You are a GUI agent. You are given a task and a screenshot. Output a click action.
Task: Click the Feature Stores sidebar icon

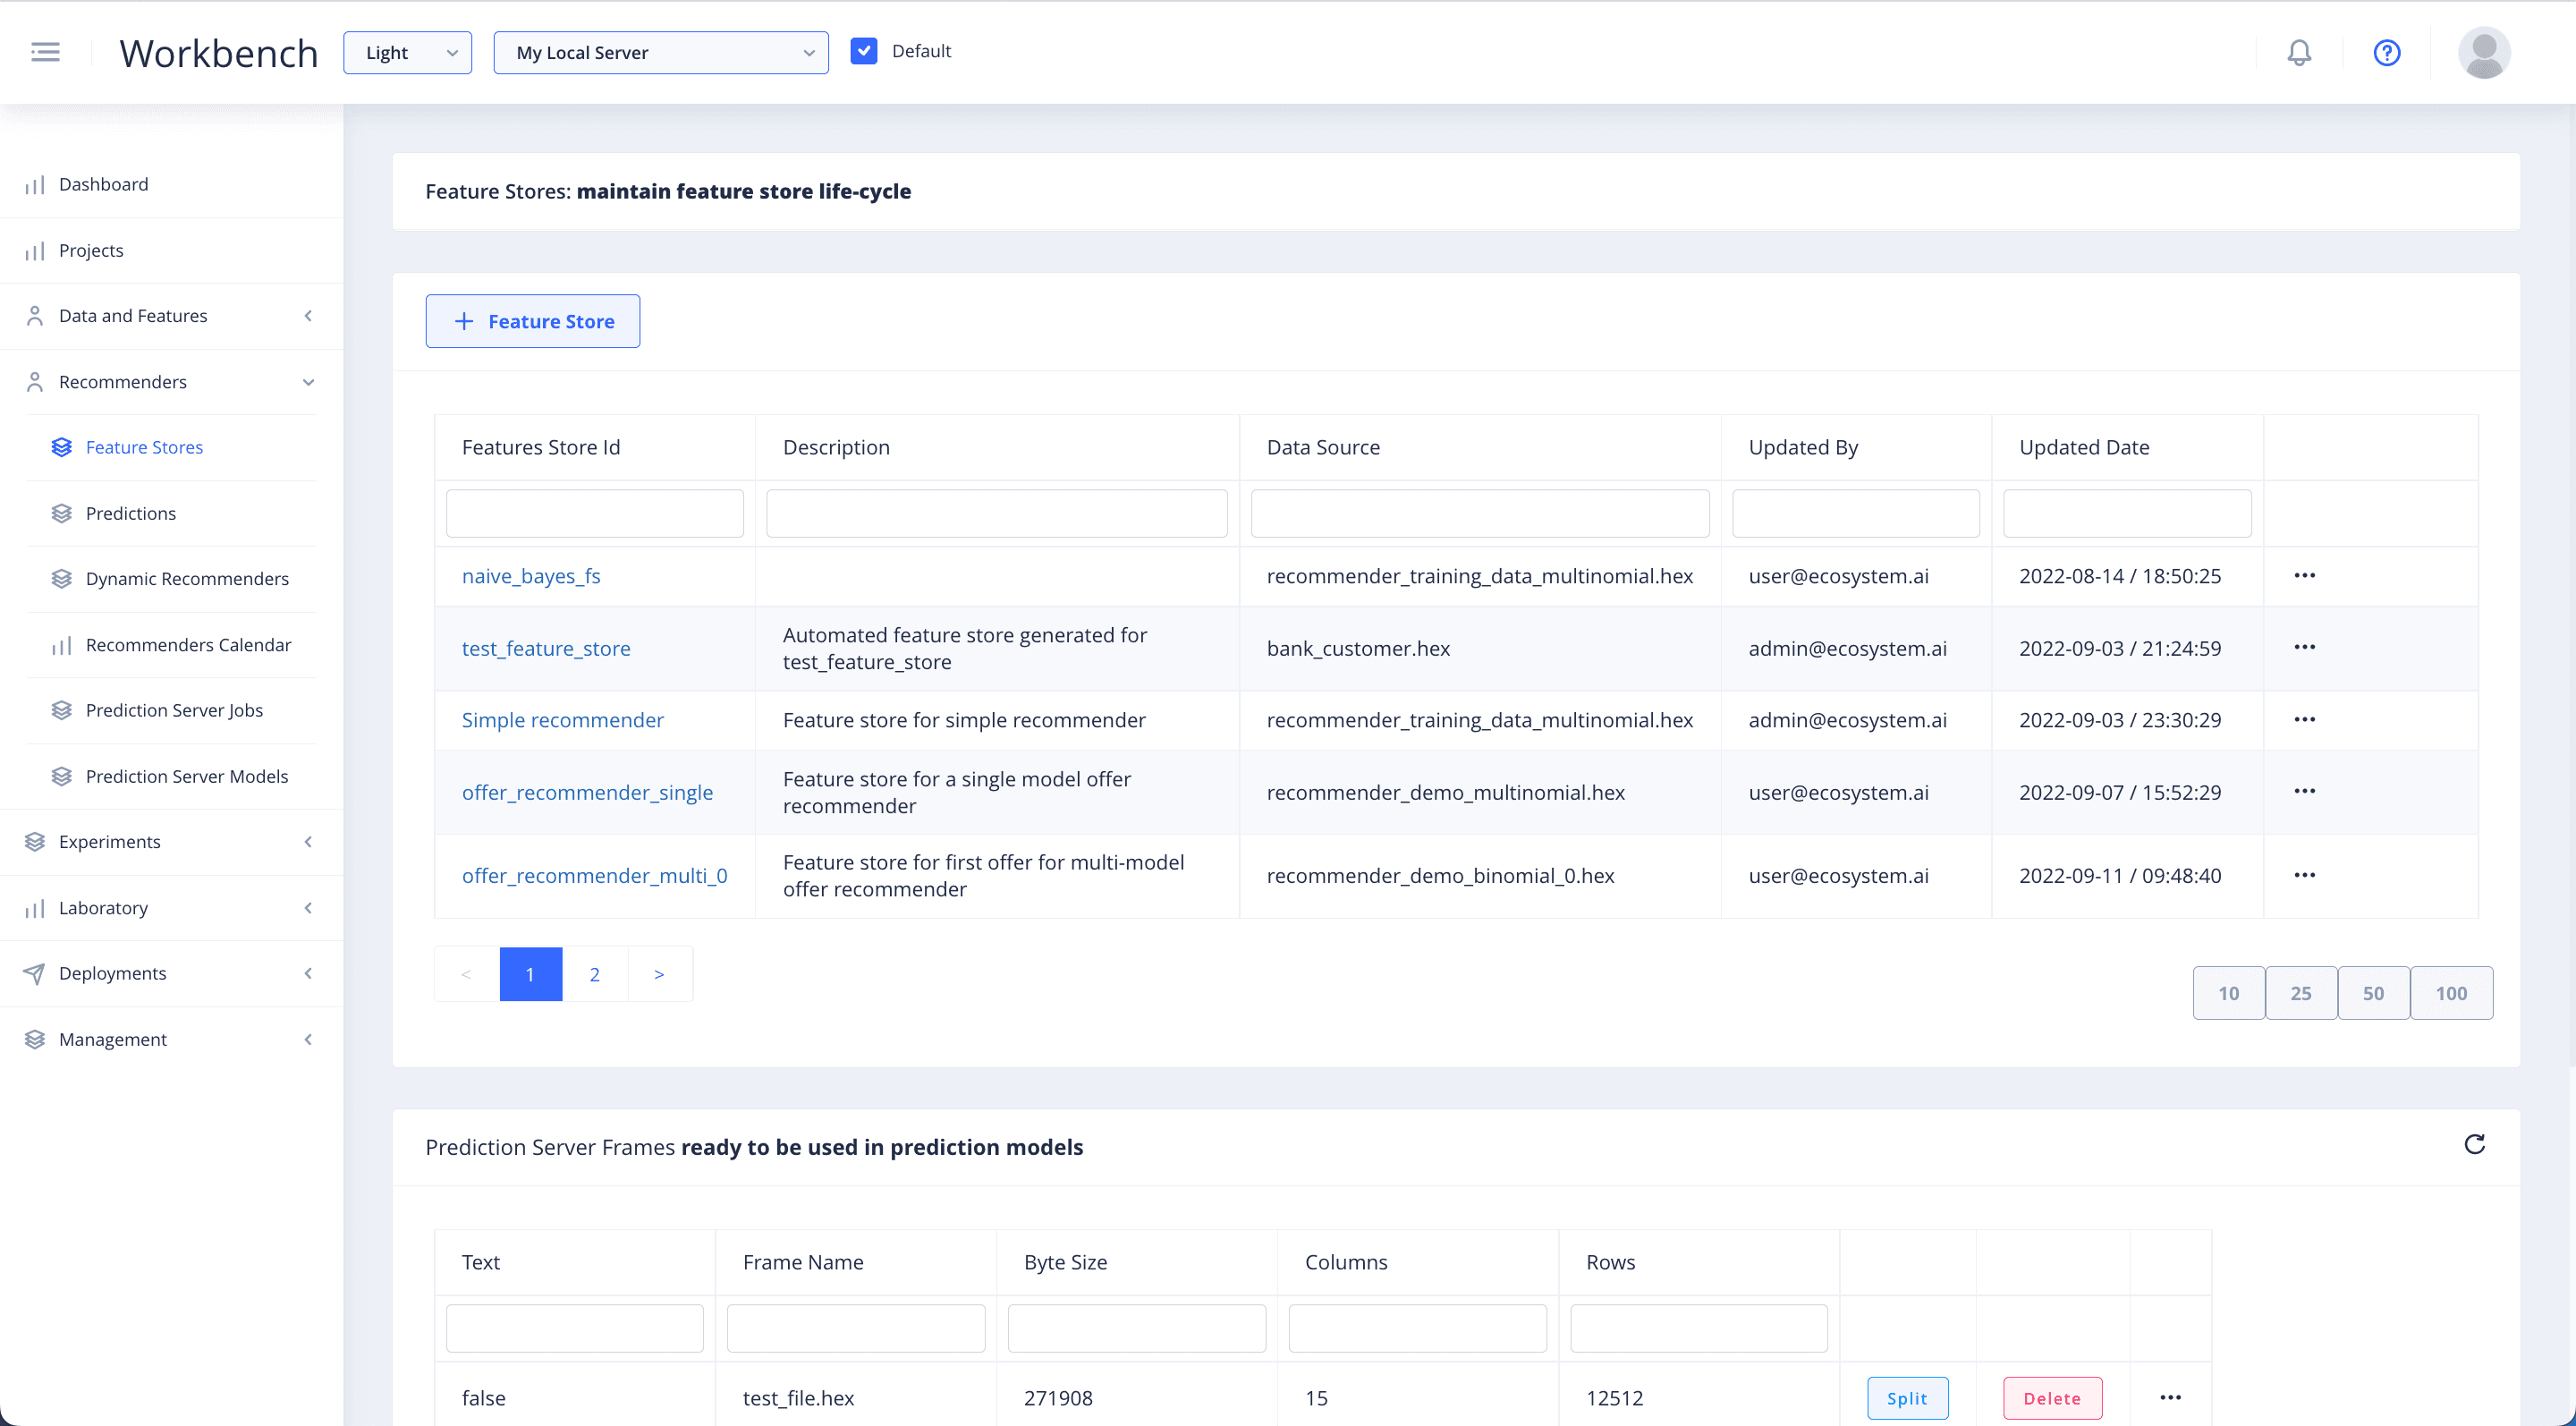[64, 446]
